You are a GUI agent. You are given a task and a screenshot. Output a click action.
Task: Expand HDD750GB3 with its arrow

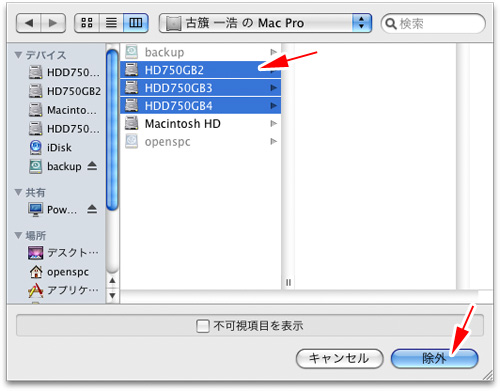click(x=274, y=88)
